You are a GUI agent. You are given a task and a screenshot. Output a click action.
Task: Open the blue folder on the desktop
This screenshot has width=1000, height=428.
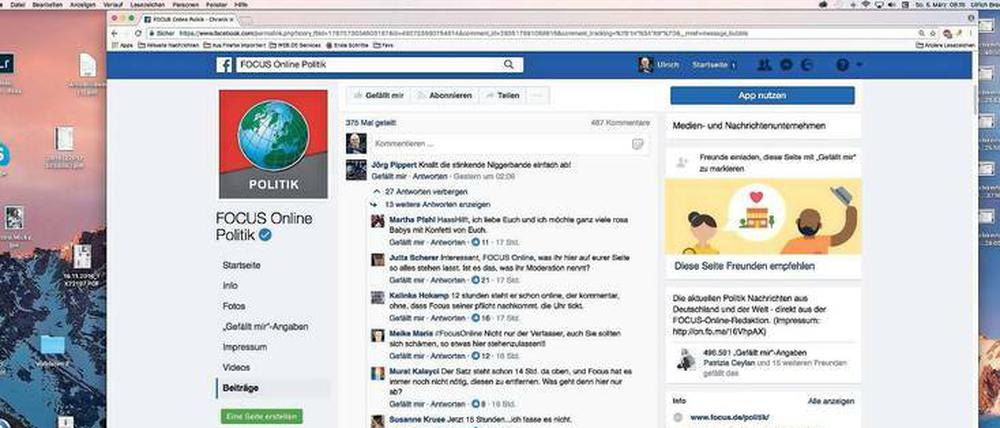(52, 345)
